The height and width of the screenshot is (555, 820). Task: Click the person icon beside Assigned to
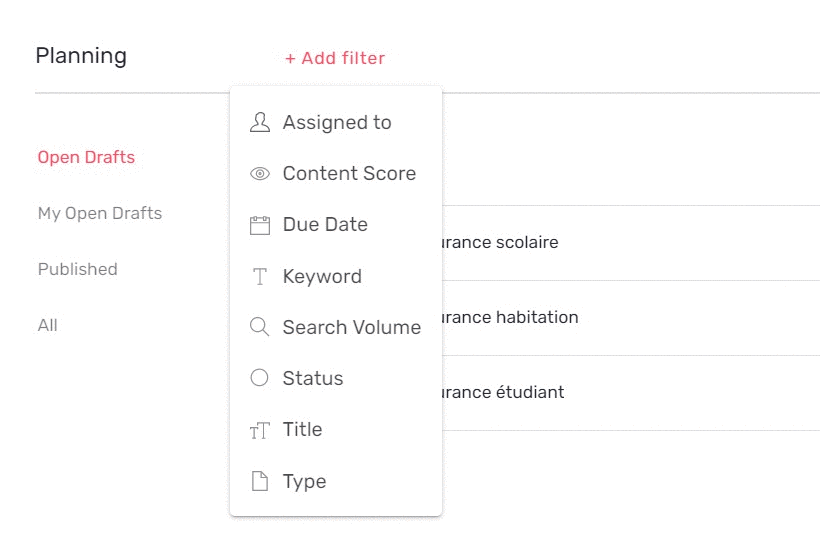click(x=260, y=122)
